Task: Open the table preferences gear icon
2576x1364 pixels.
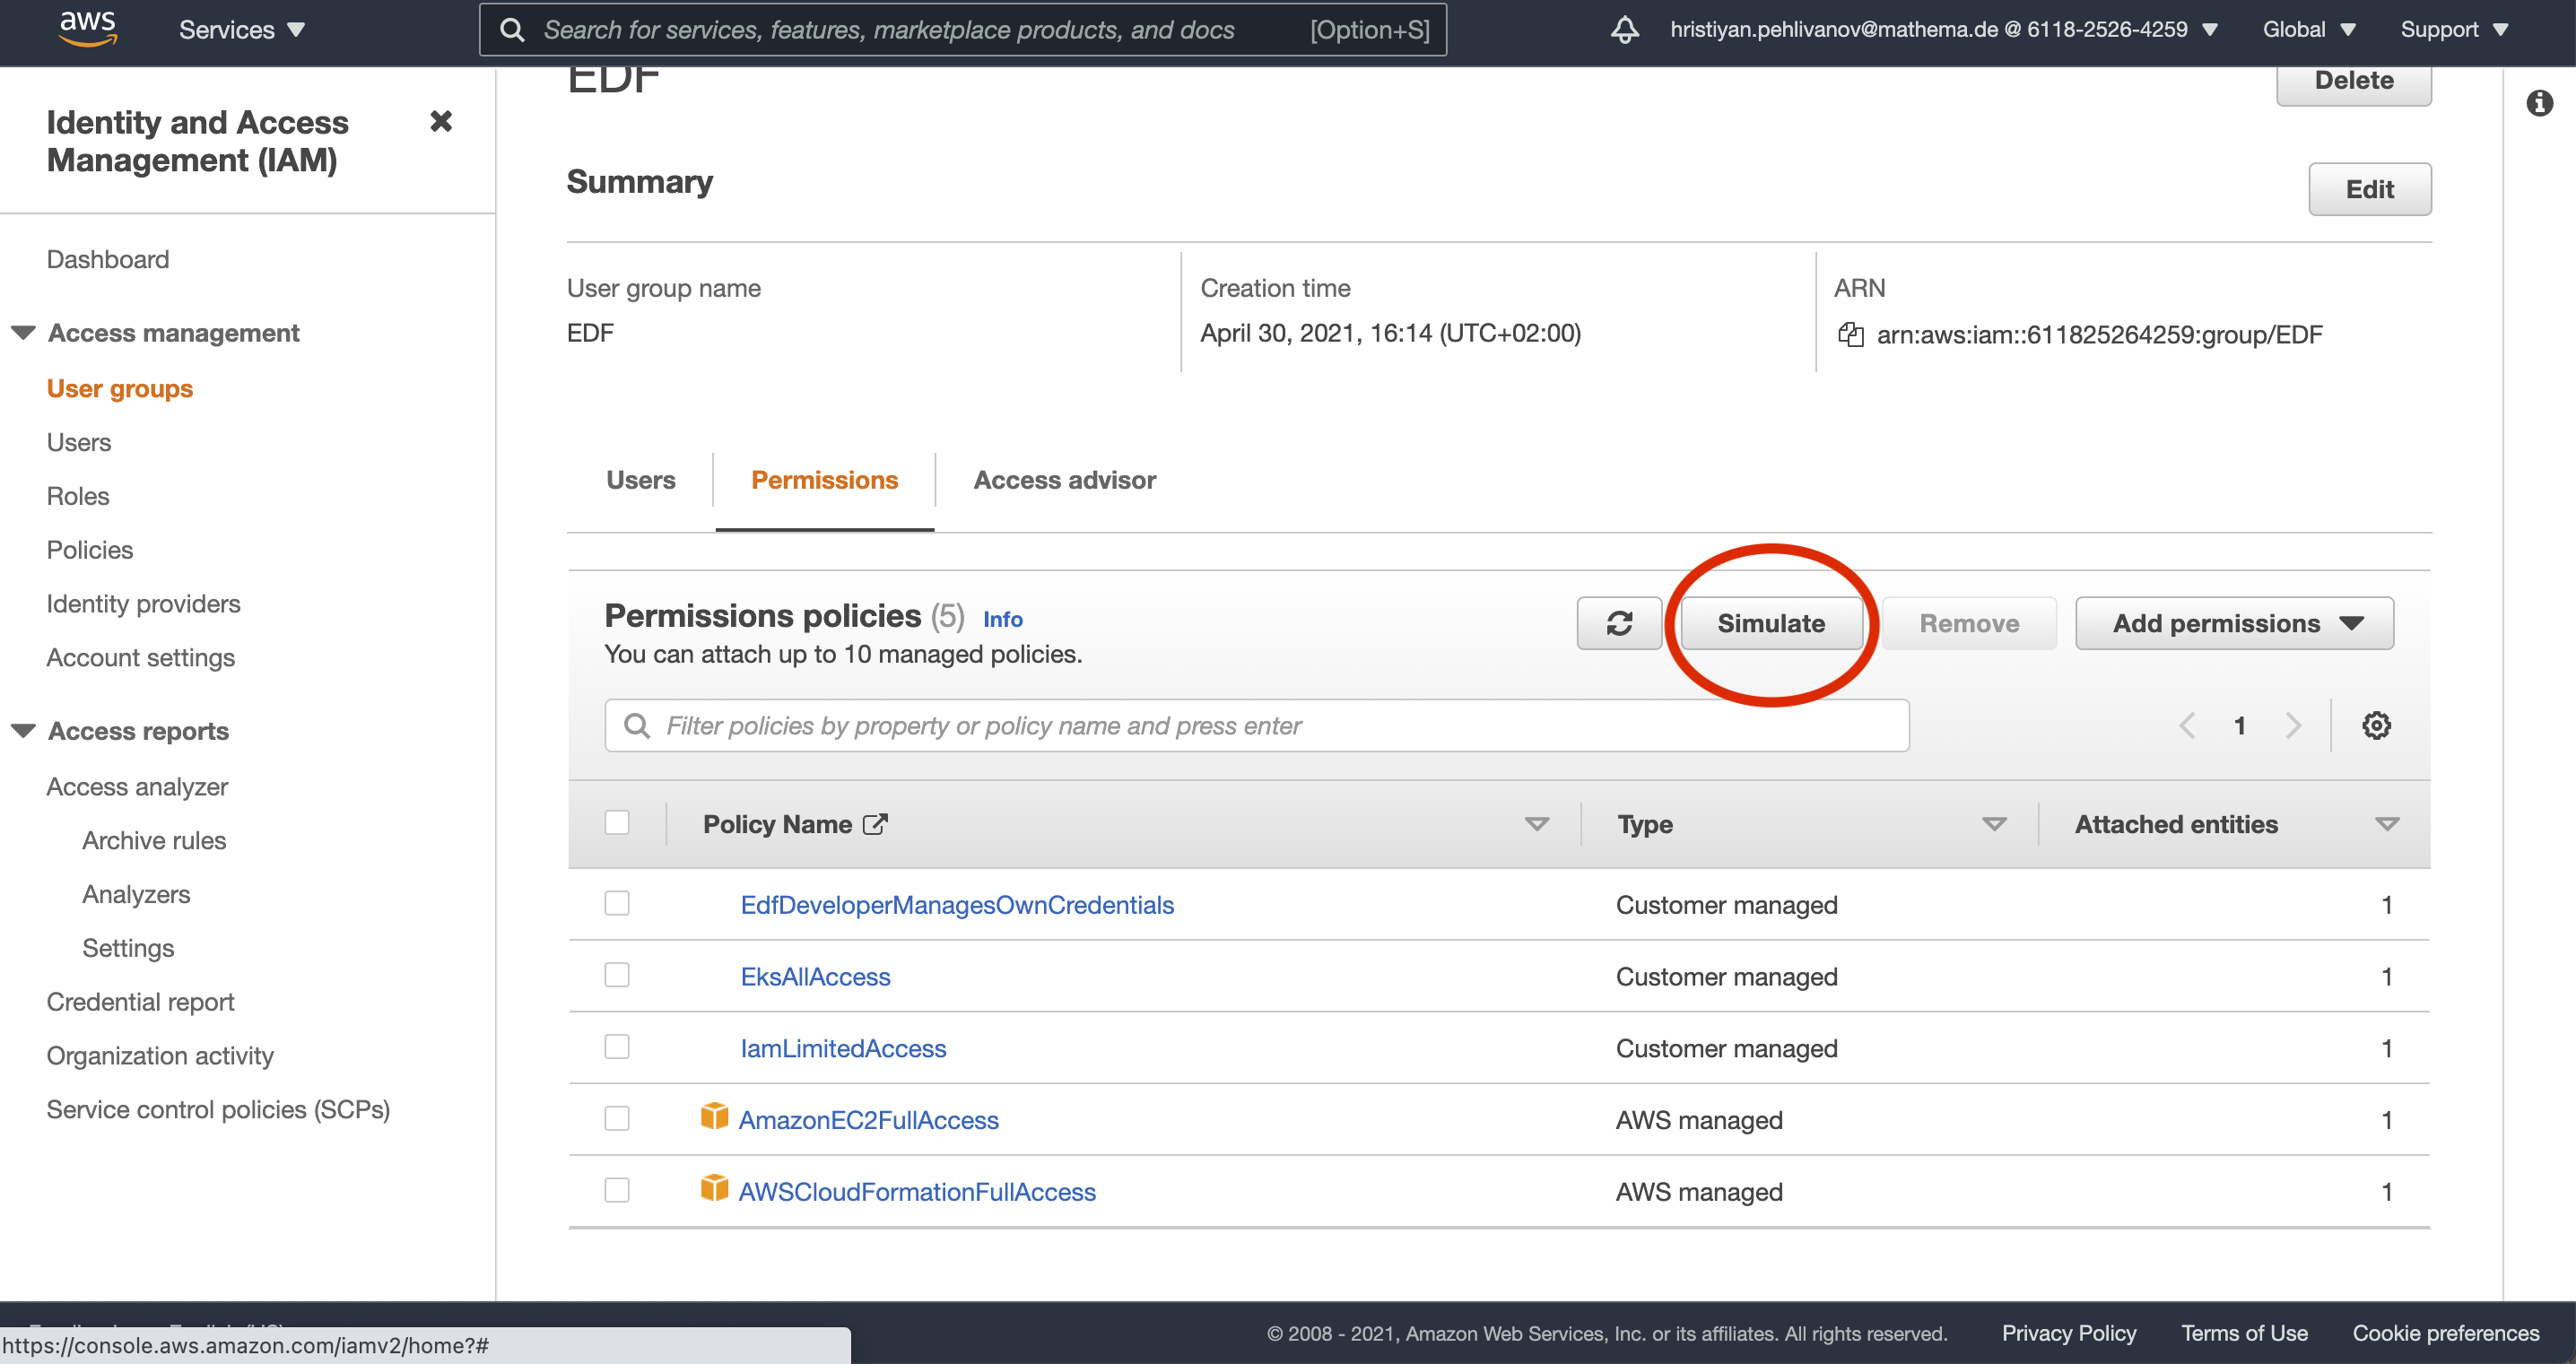Action: 2376,725
